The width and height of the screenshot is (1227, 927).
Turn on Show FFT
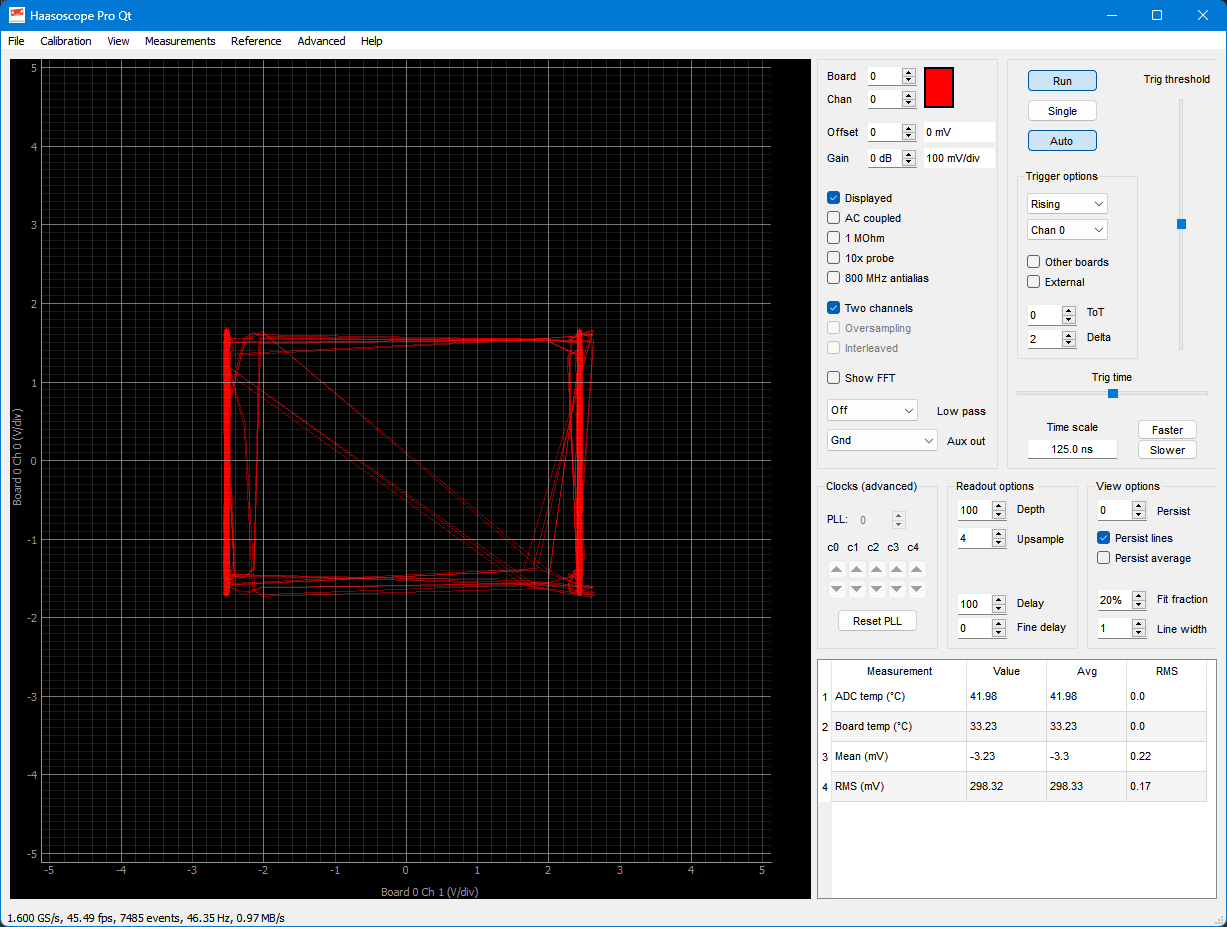[834, 378]
